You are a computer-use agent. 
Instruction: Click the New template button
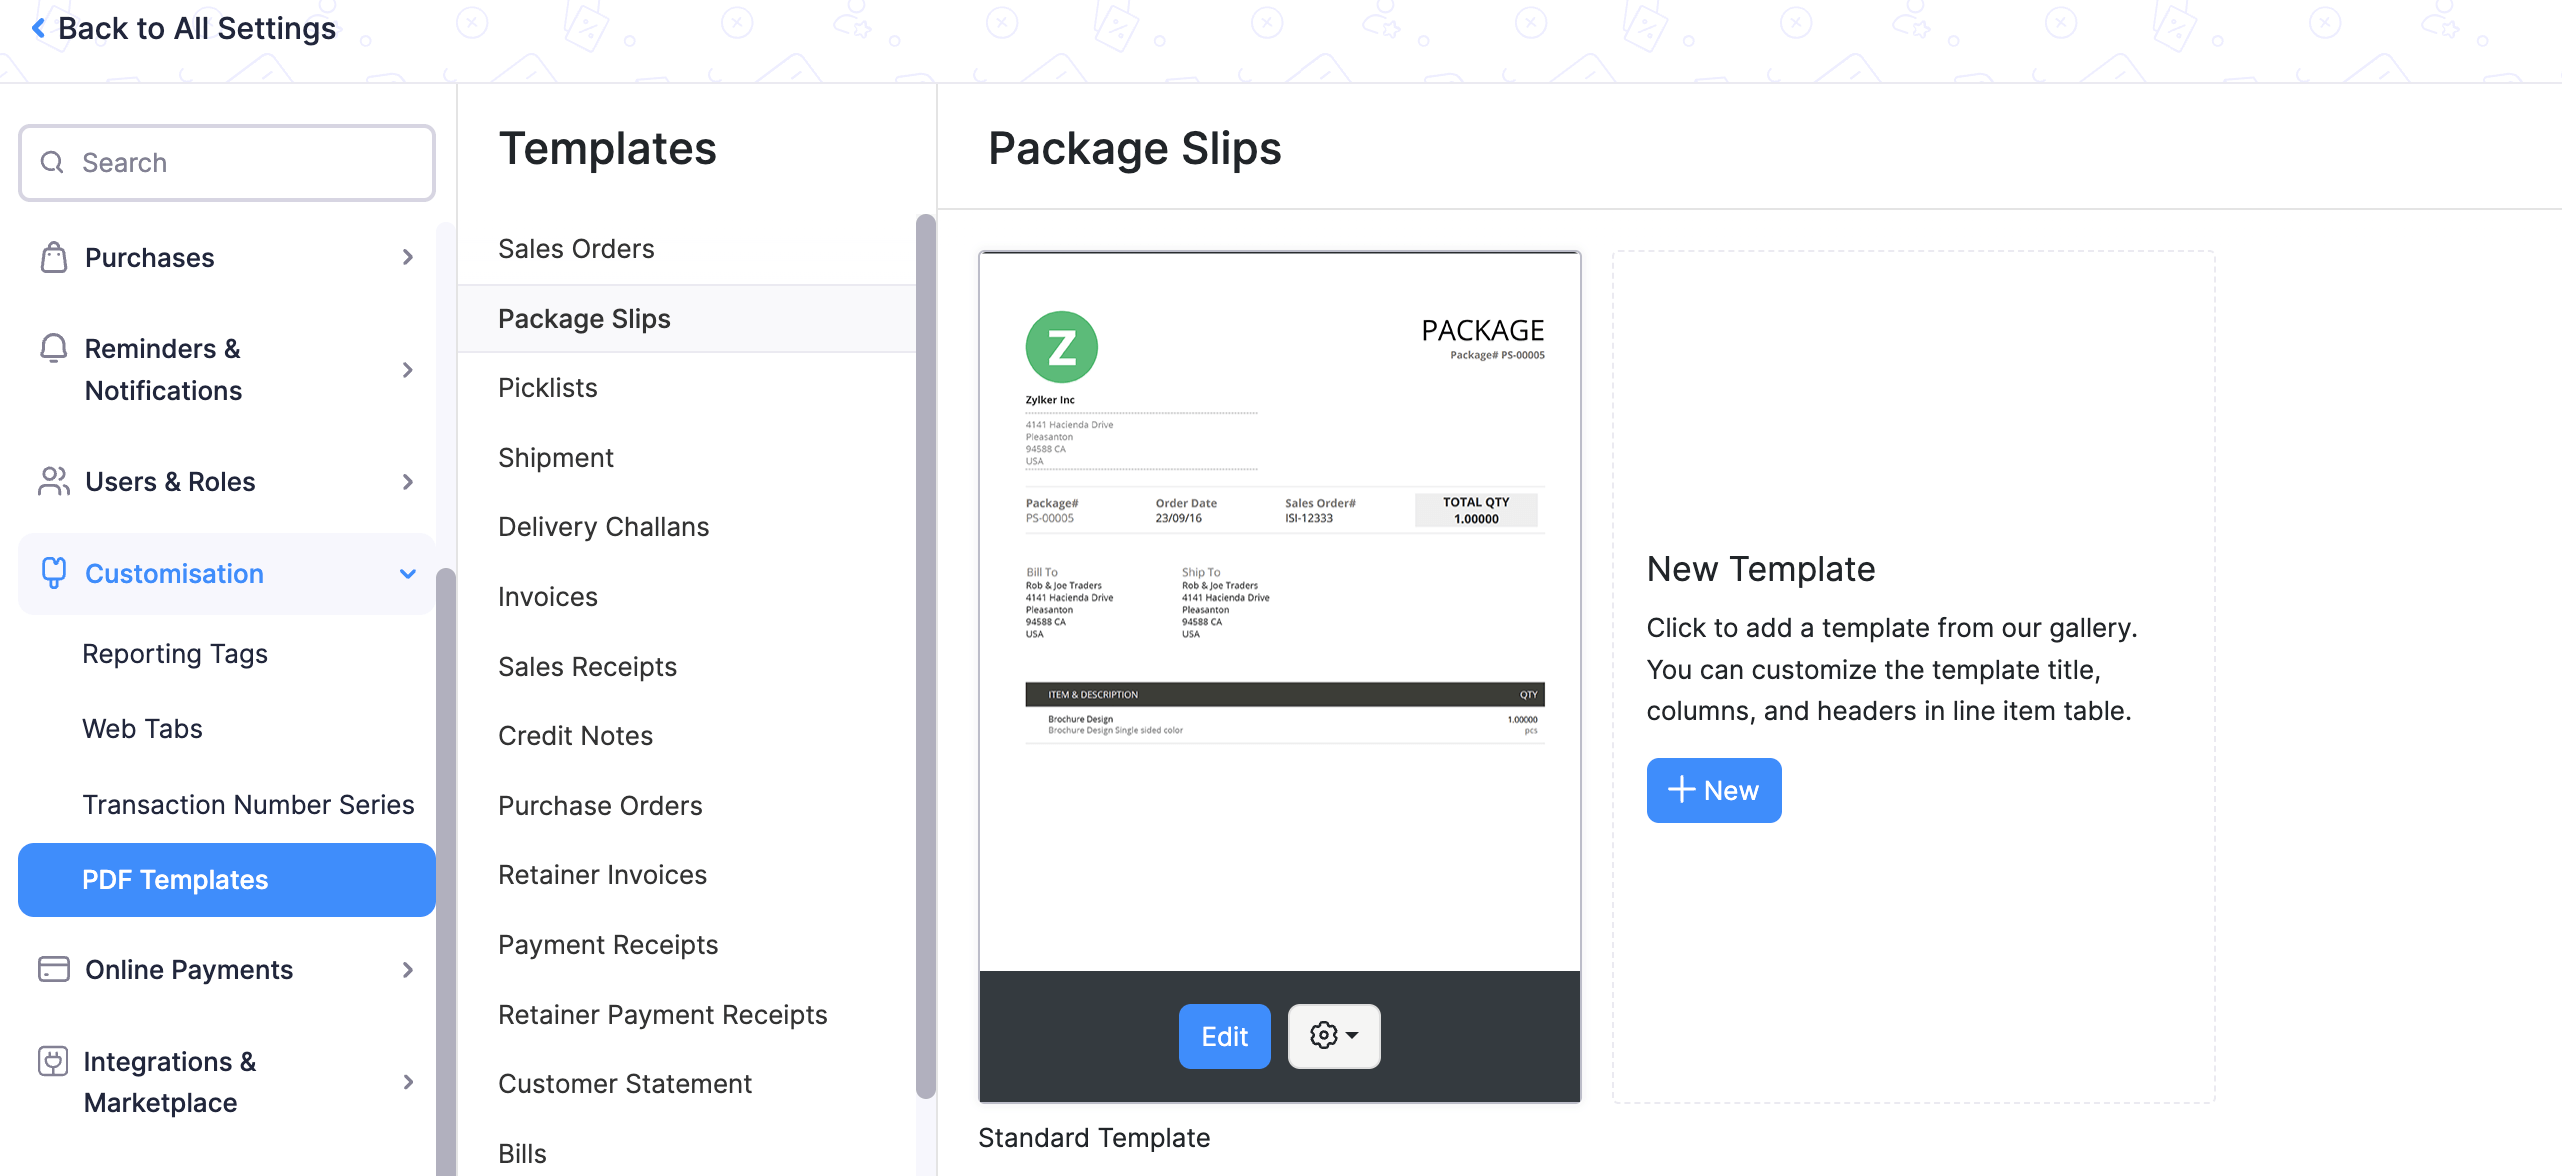(1714, 791)
